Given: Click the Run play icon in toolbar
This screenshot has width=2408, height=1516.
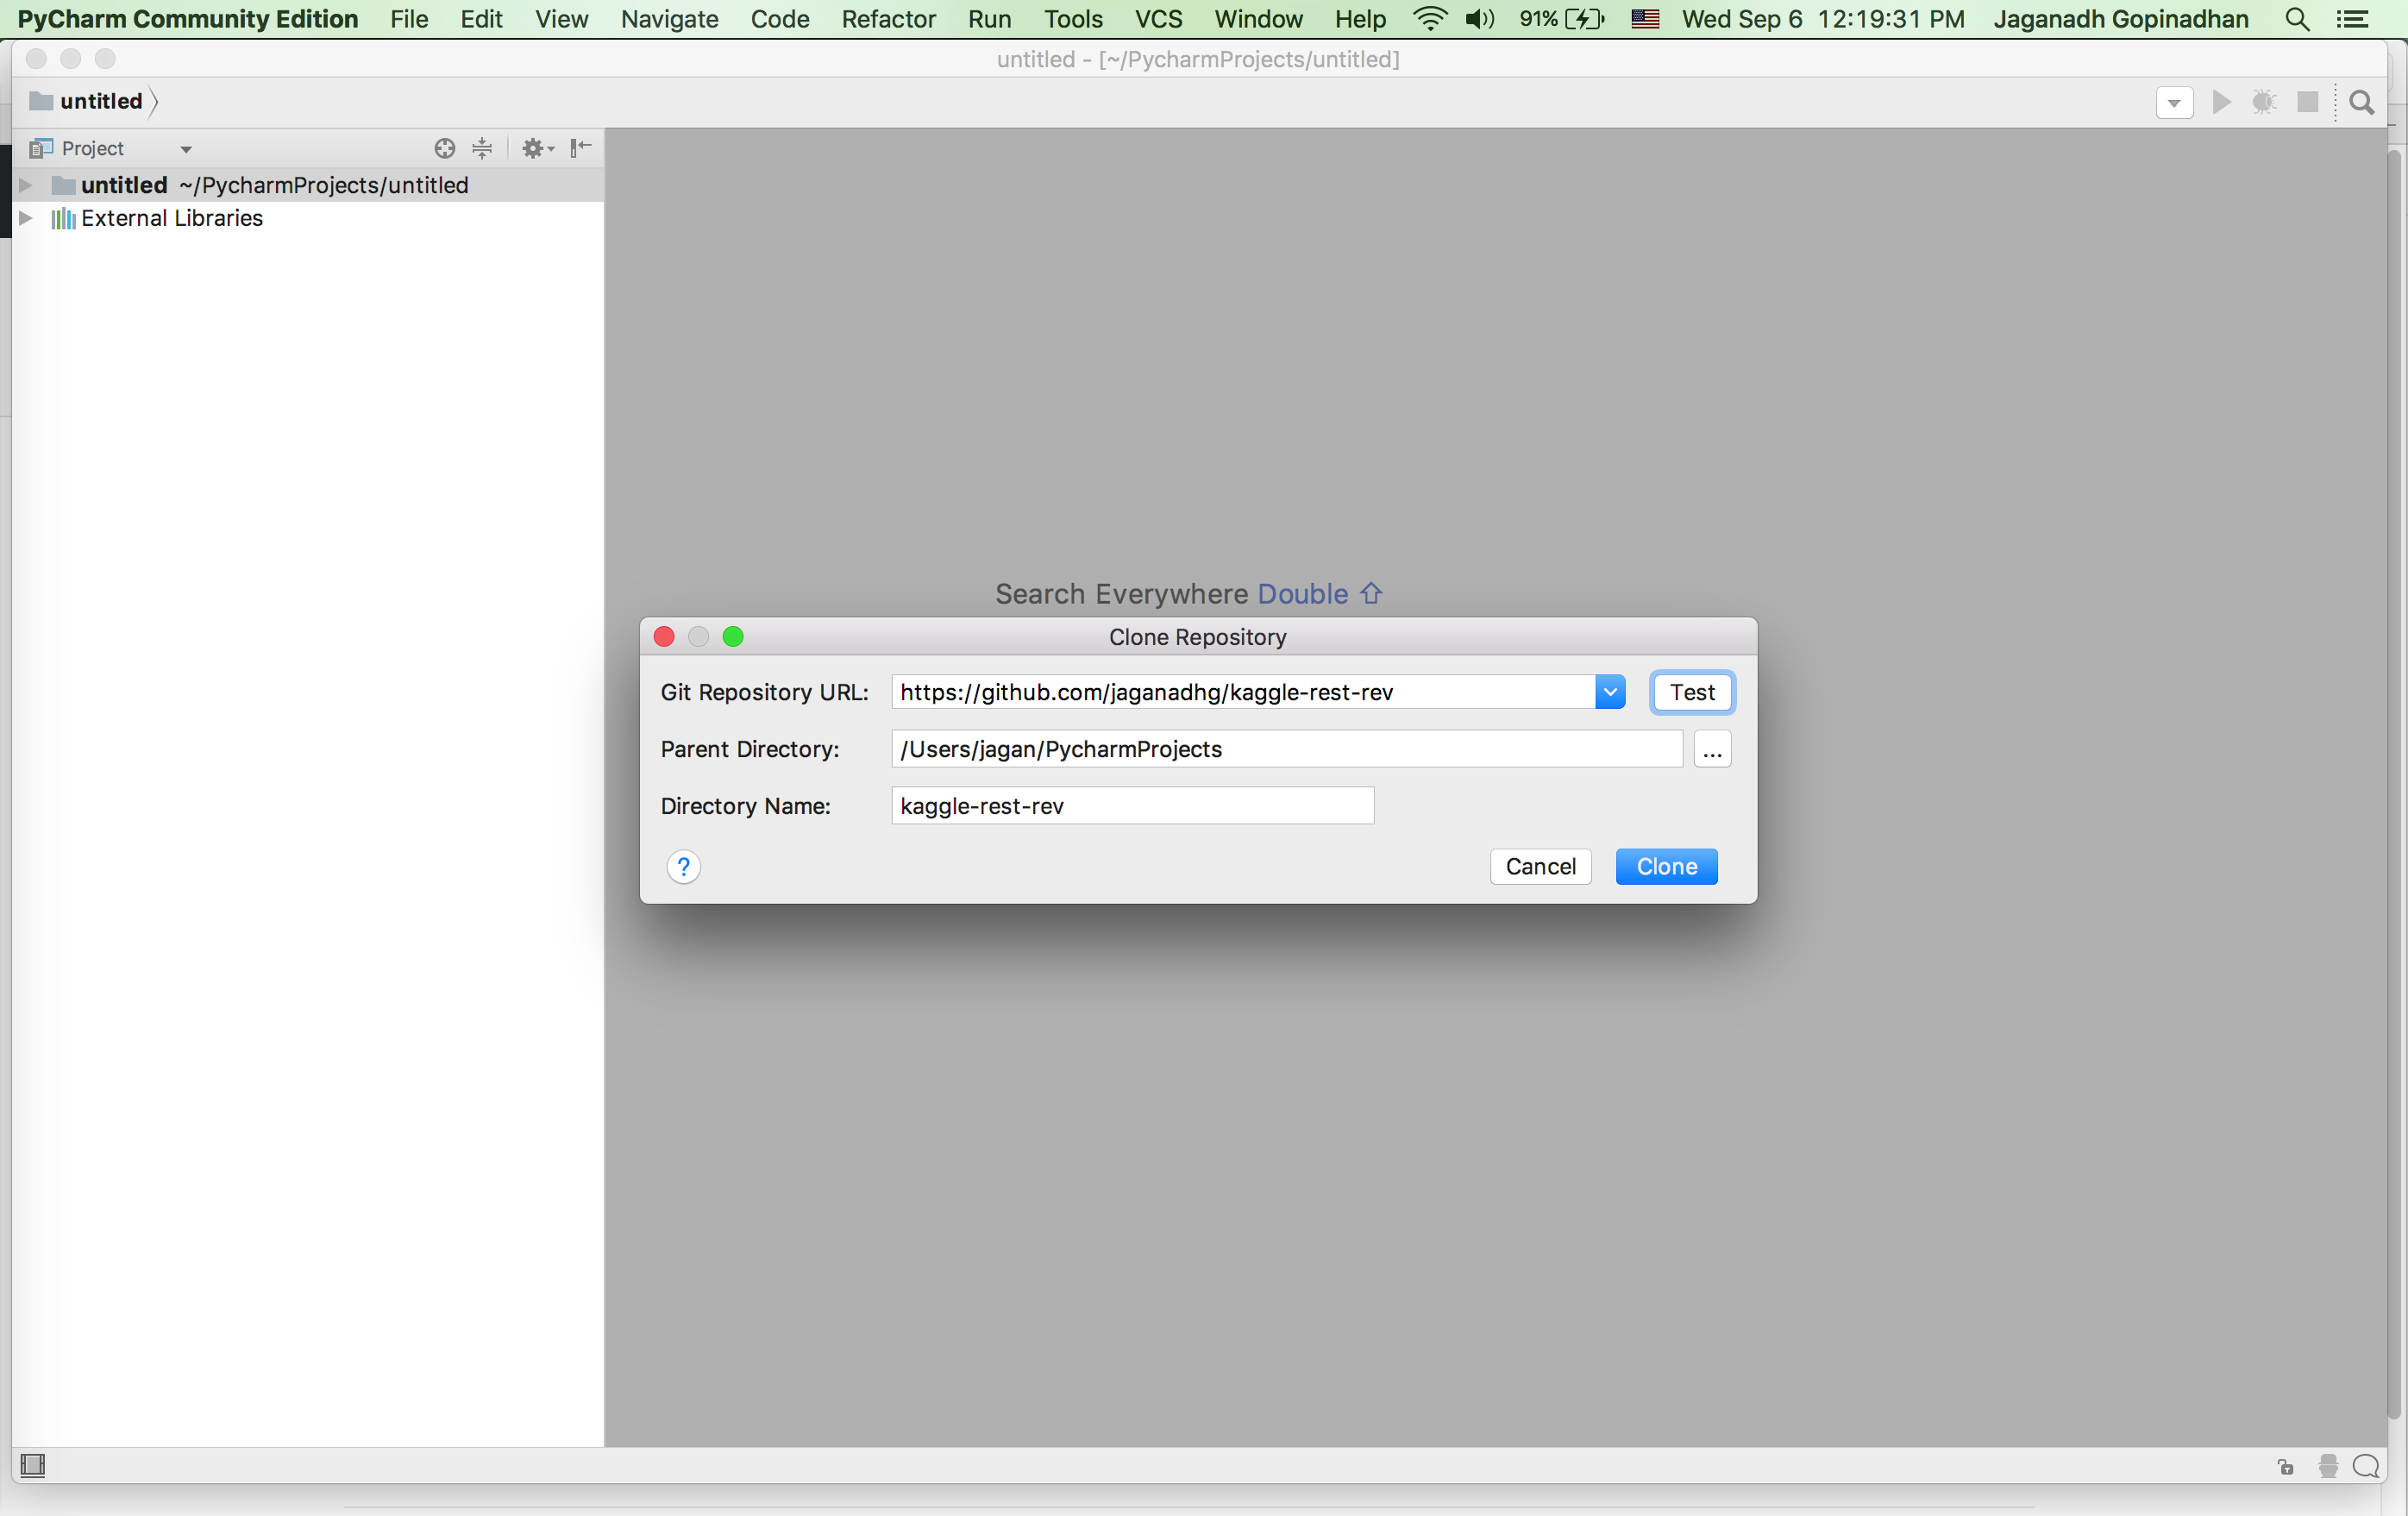Looking at the screenshot, I should tap(2221, 102).
